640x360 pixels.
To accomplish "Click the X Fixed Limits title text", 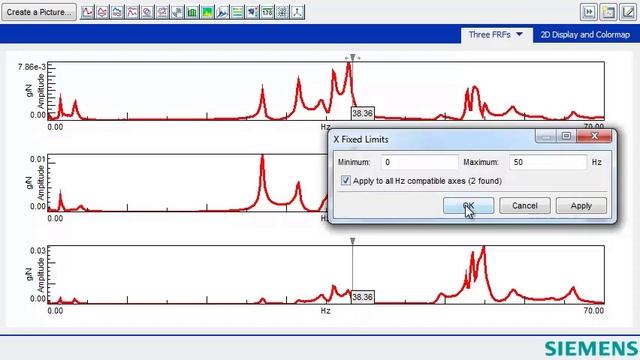I will [x=361, y=139].
